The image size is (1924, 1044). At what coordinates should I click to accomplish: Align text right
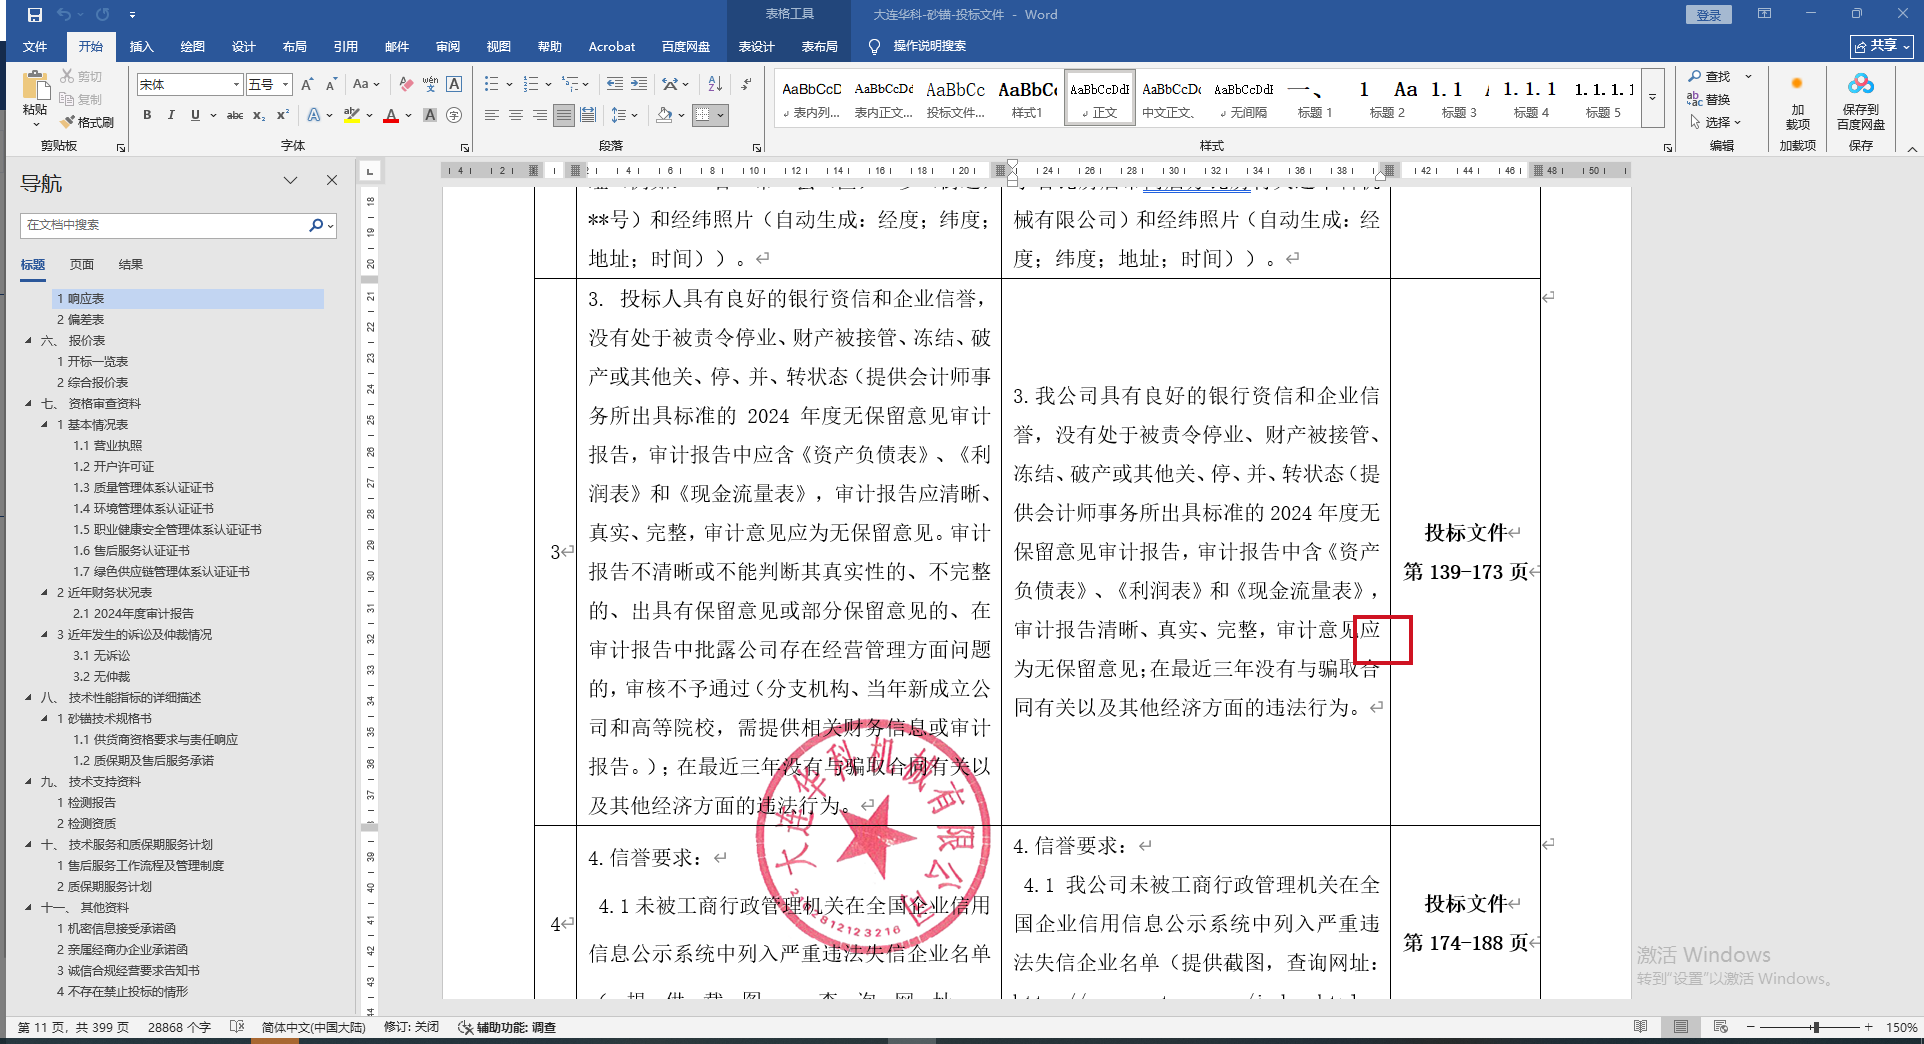pos(540,115)
